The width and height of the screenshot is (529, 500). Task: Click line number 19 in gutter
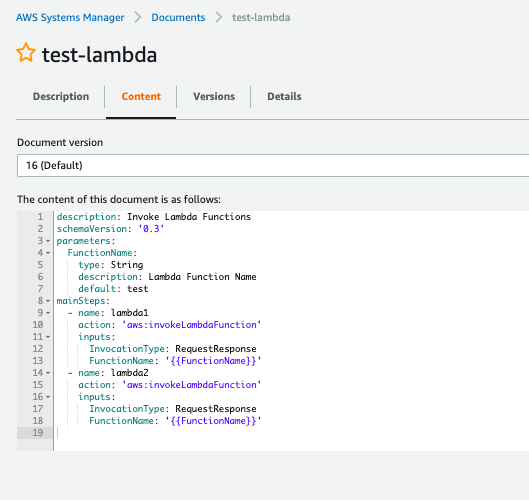[x=38, y=433]
